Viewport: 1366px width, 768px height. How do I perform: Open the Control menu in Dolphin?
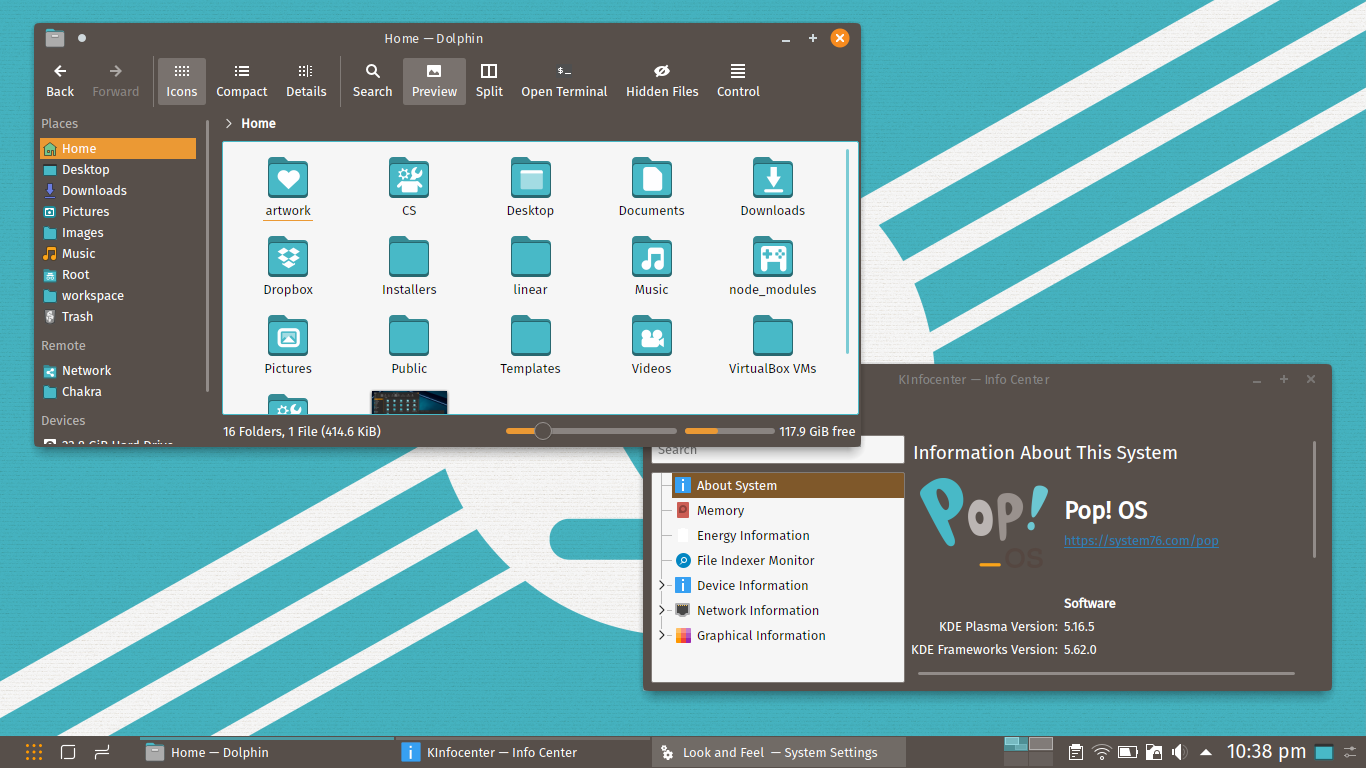tap(738, 81)
